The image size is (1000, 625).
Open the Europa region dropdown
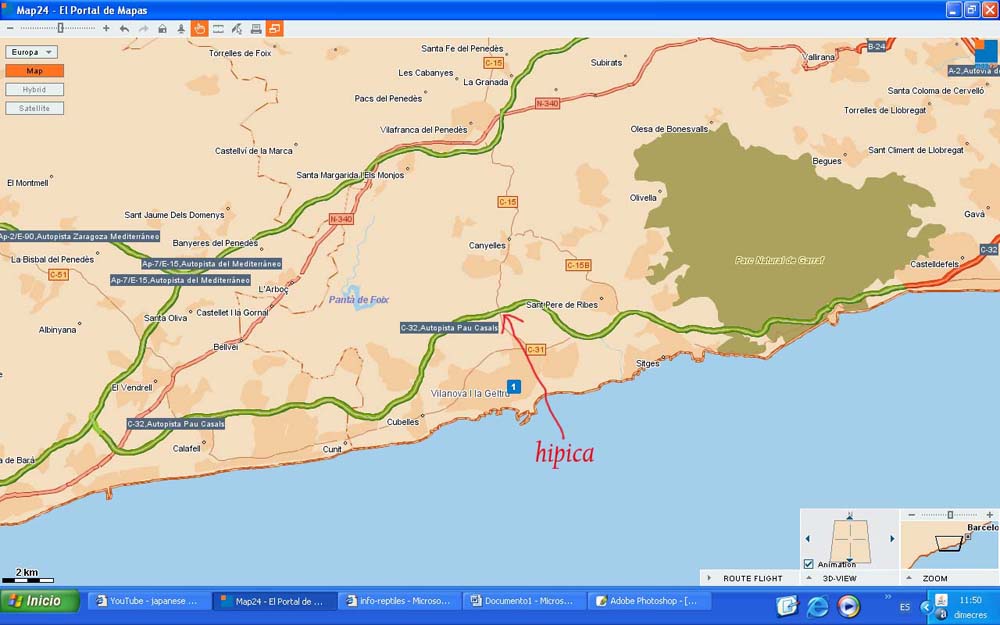(x=33, y=52)
